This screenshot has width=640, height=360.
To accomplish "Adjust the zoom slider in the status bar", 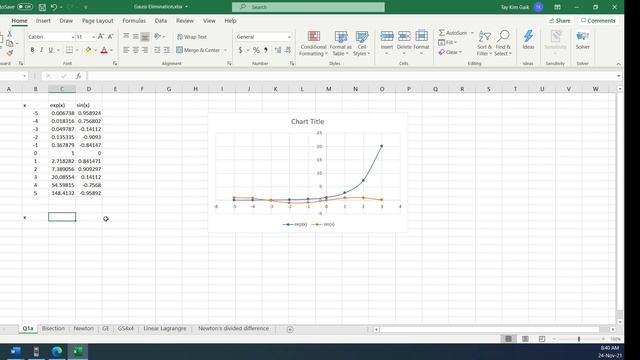I will coord(579,339).
